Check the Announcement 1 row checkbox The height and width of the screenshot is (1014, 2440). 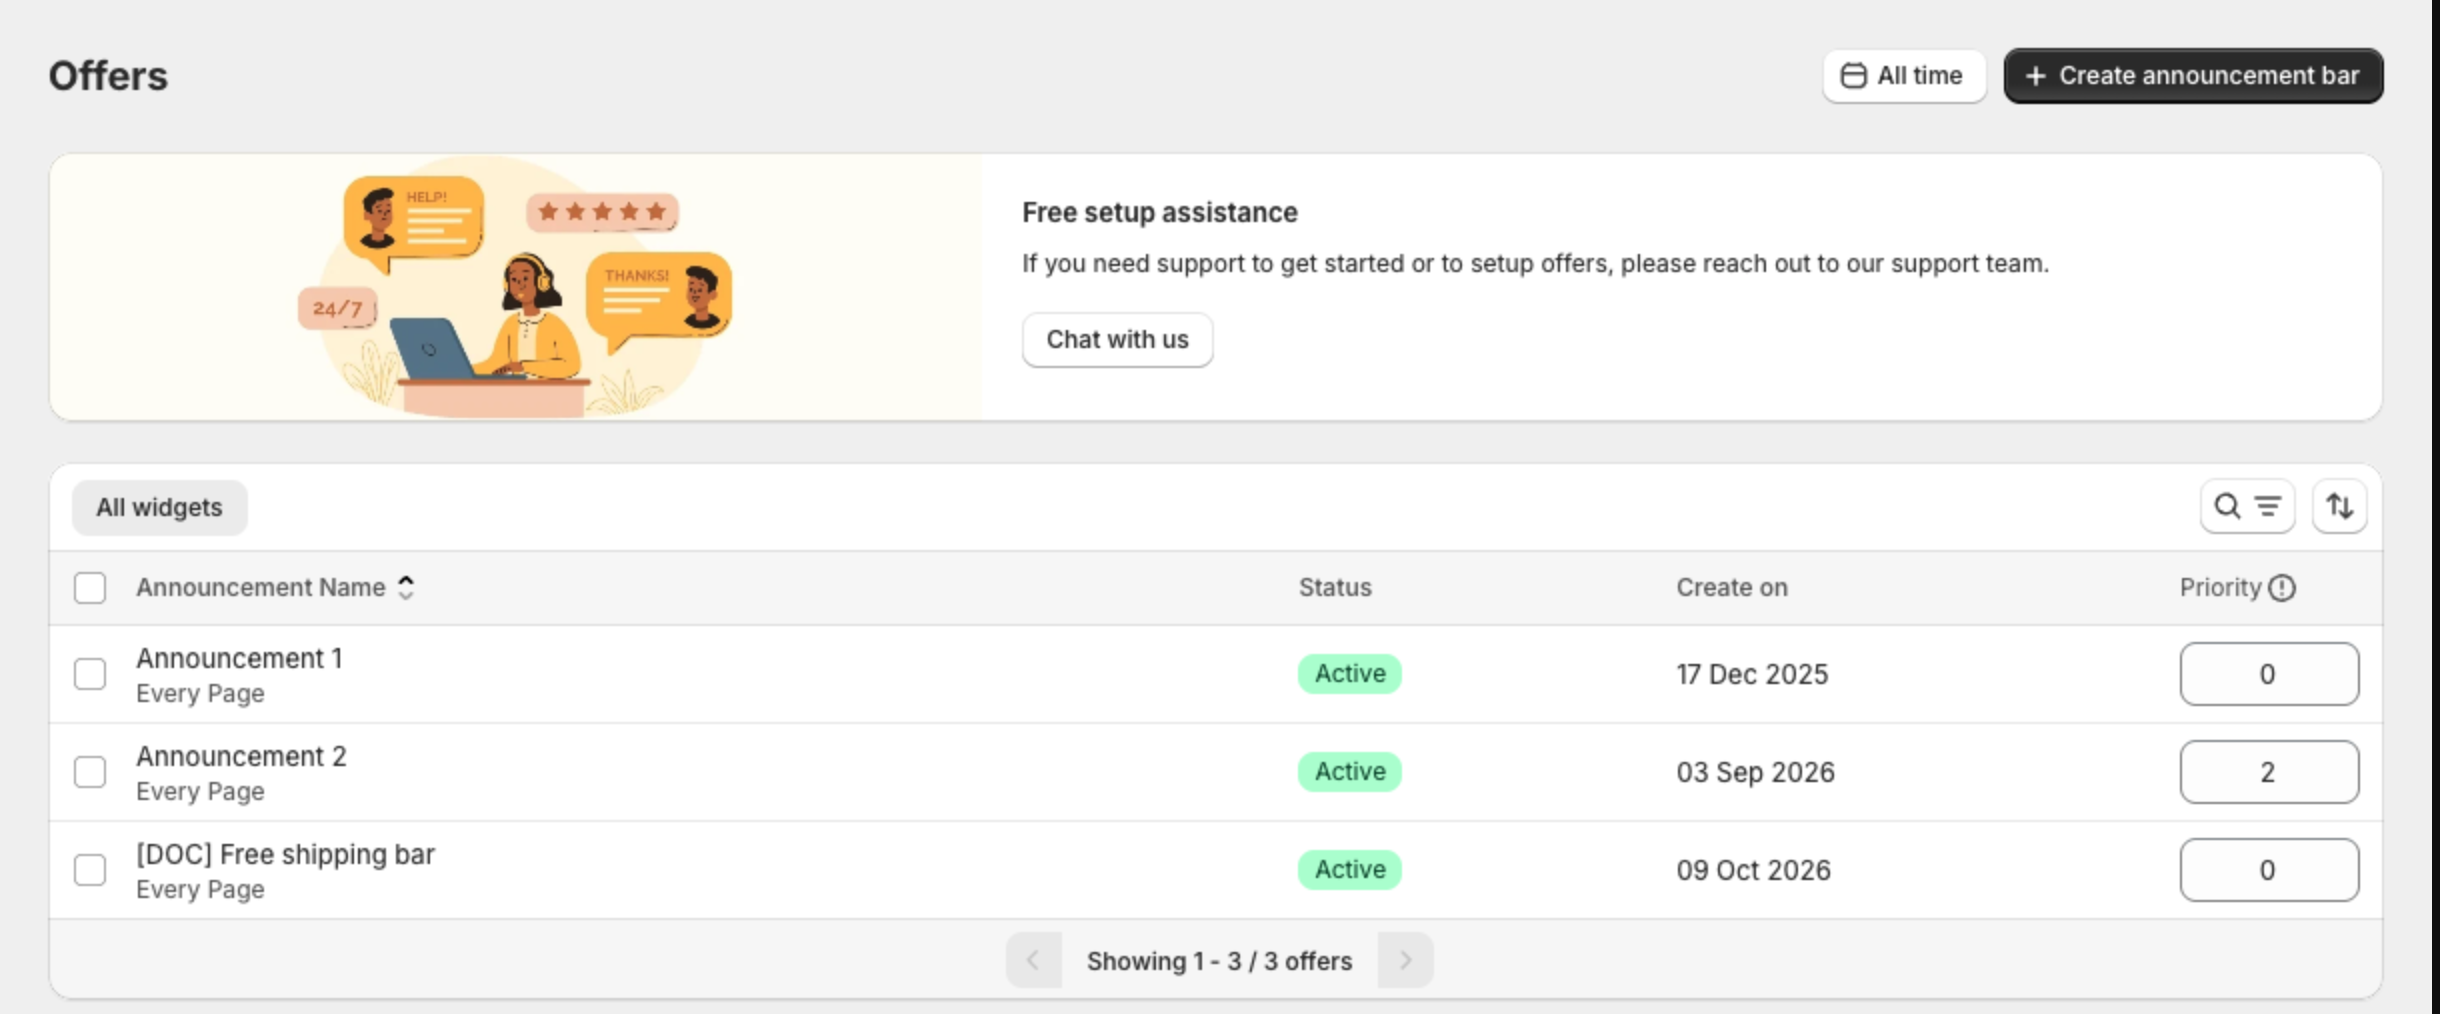[x=90, y=674]
